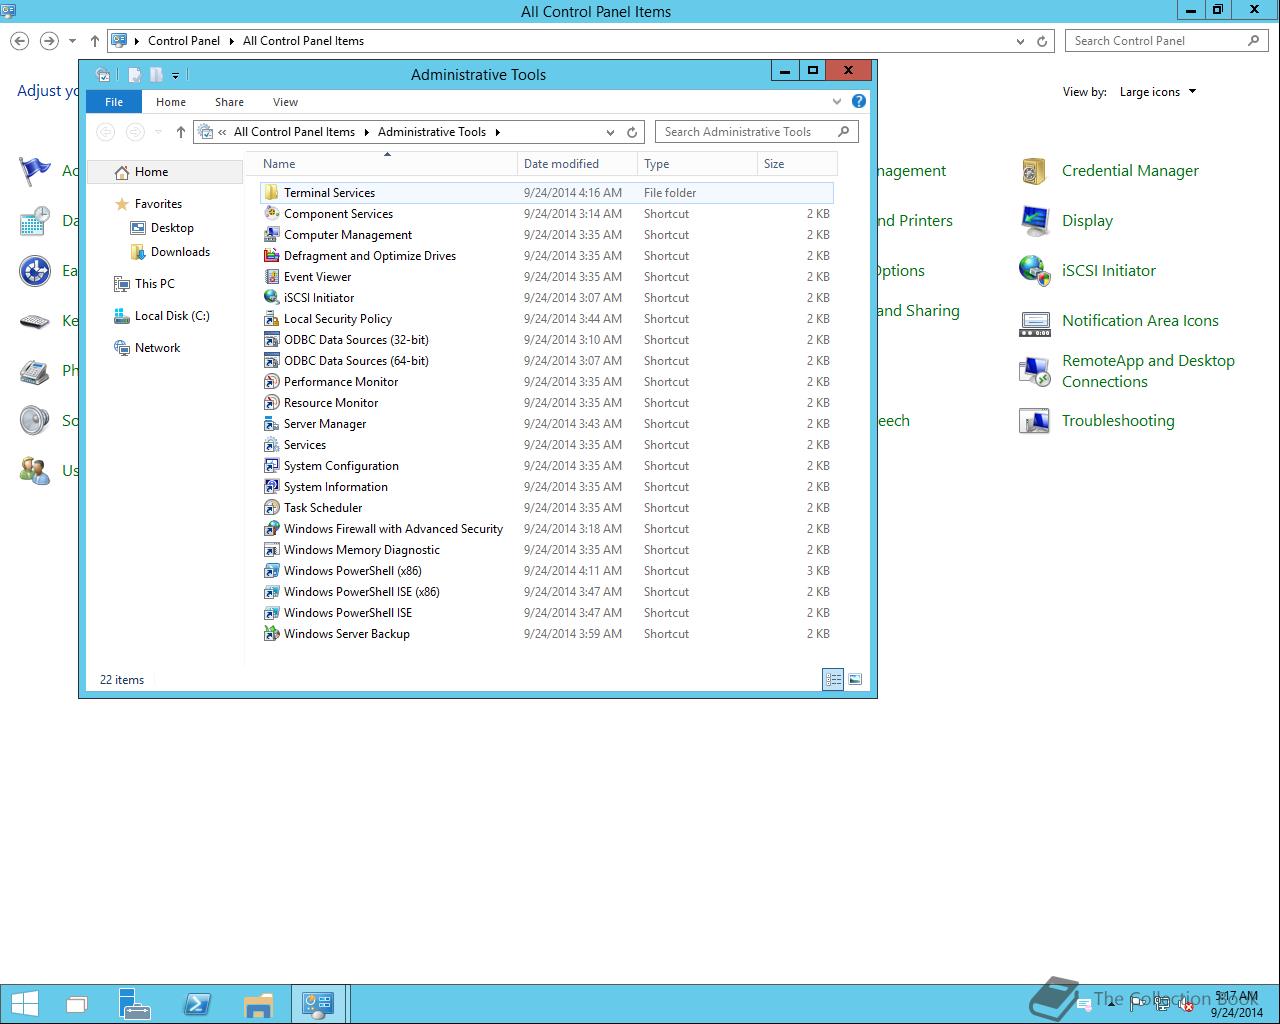This screenshot has width=1280, height=1024.
Task: Sort by the Size column header
Action: pyautogui.click(x=797, y=164)
